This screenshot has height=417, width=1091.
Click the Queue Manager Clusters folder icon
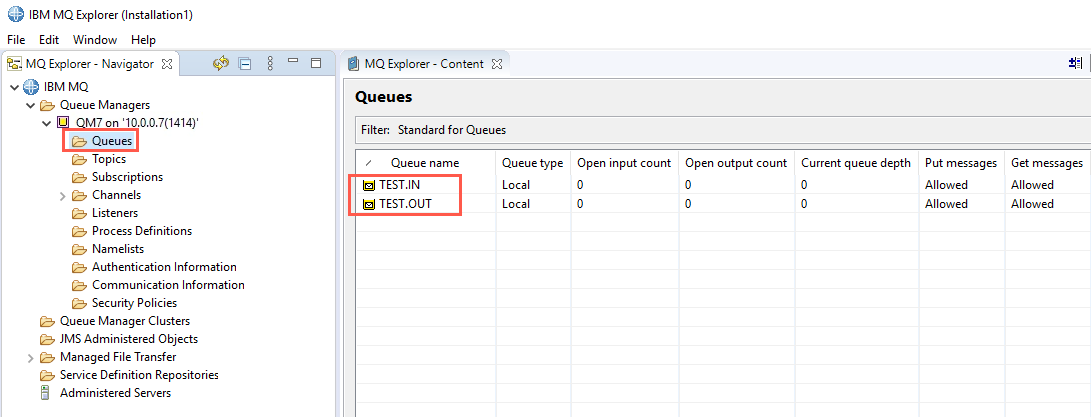[x=47, y=322]
